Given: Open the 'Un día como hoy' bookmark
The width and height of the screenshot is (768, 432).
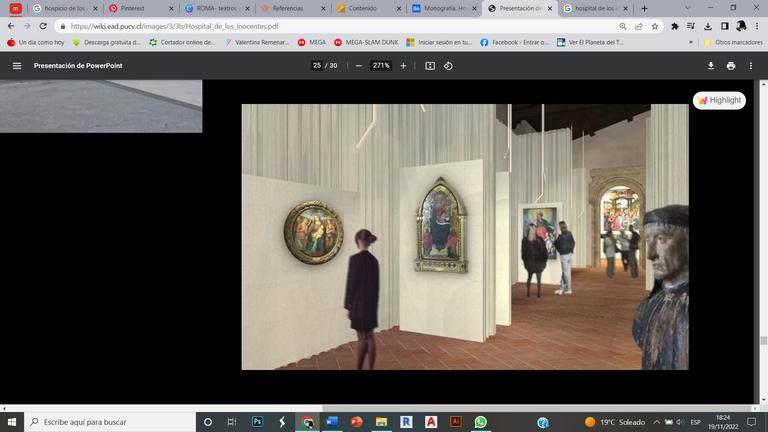Looking at the screenshot, I should click(36, 43).
